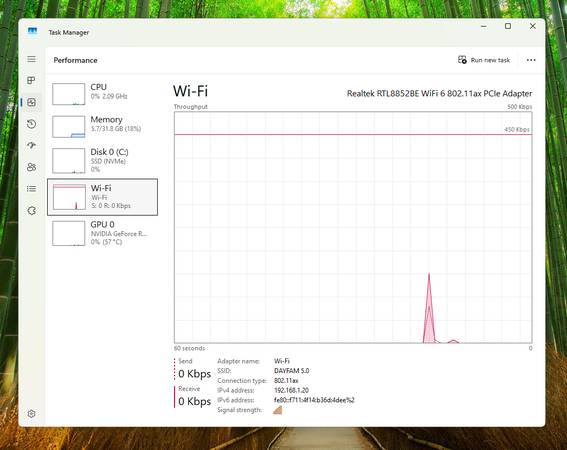Image resolution: width=567 pixels, height=450 pixels.
Task: Click the signal strength indicator icon
Action: (278, 410)
